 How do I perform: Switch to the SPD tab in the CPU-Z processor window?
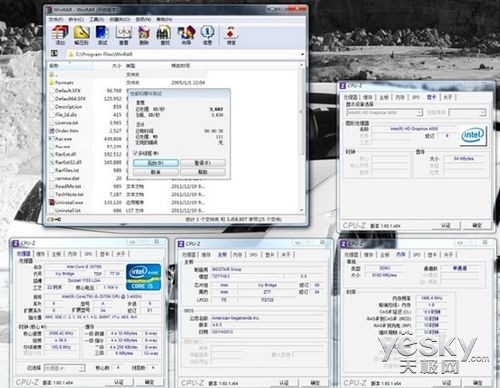pyautogui.click(x=88, y=254)
